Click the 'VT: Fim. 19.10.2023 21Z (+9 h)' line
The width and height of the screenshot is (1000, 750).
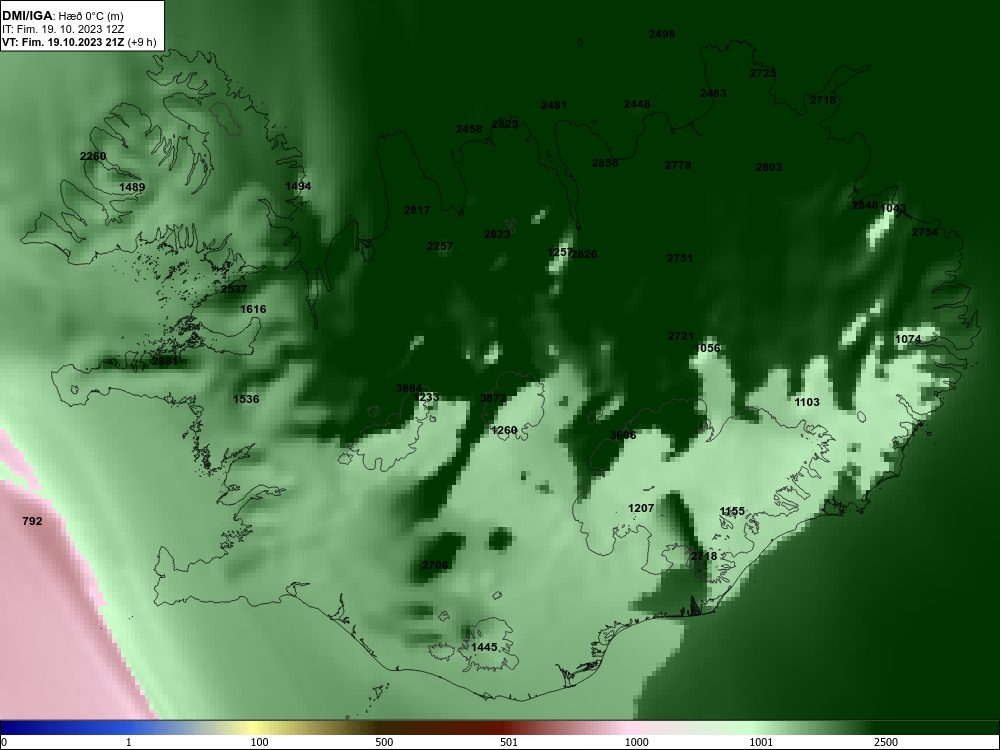[x=79, y=42]
